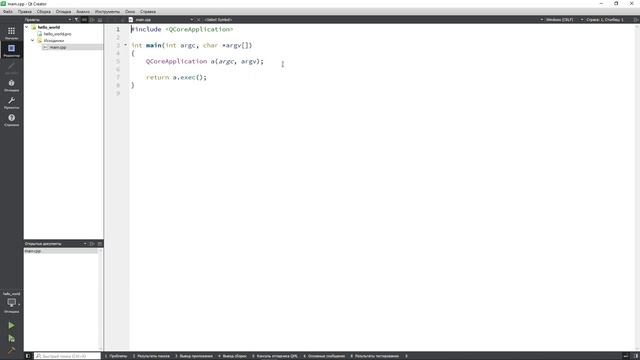Close the Projects panel
Viewport: 640px width, 360px height.
100,20
